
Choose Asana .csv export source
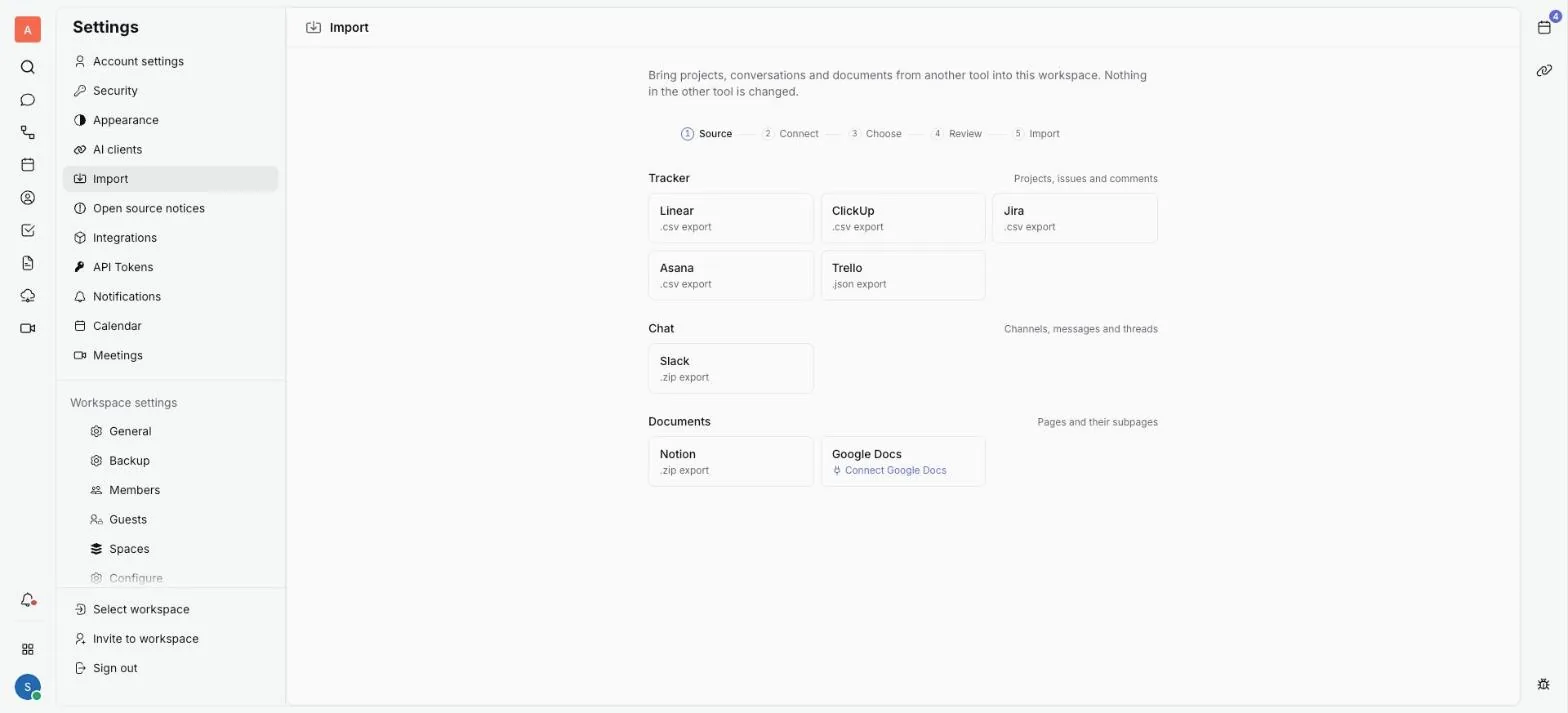[731, 275]
